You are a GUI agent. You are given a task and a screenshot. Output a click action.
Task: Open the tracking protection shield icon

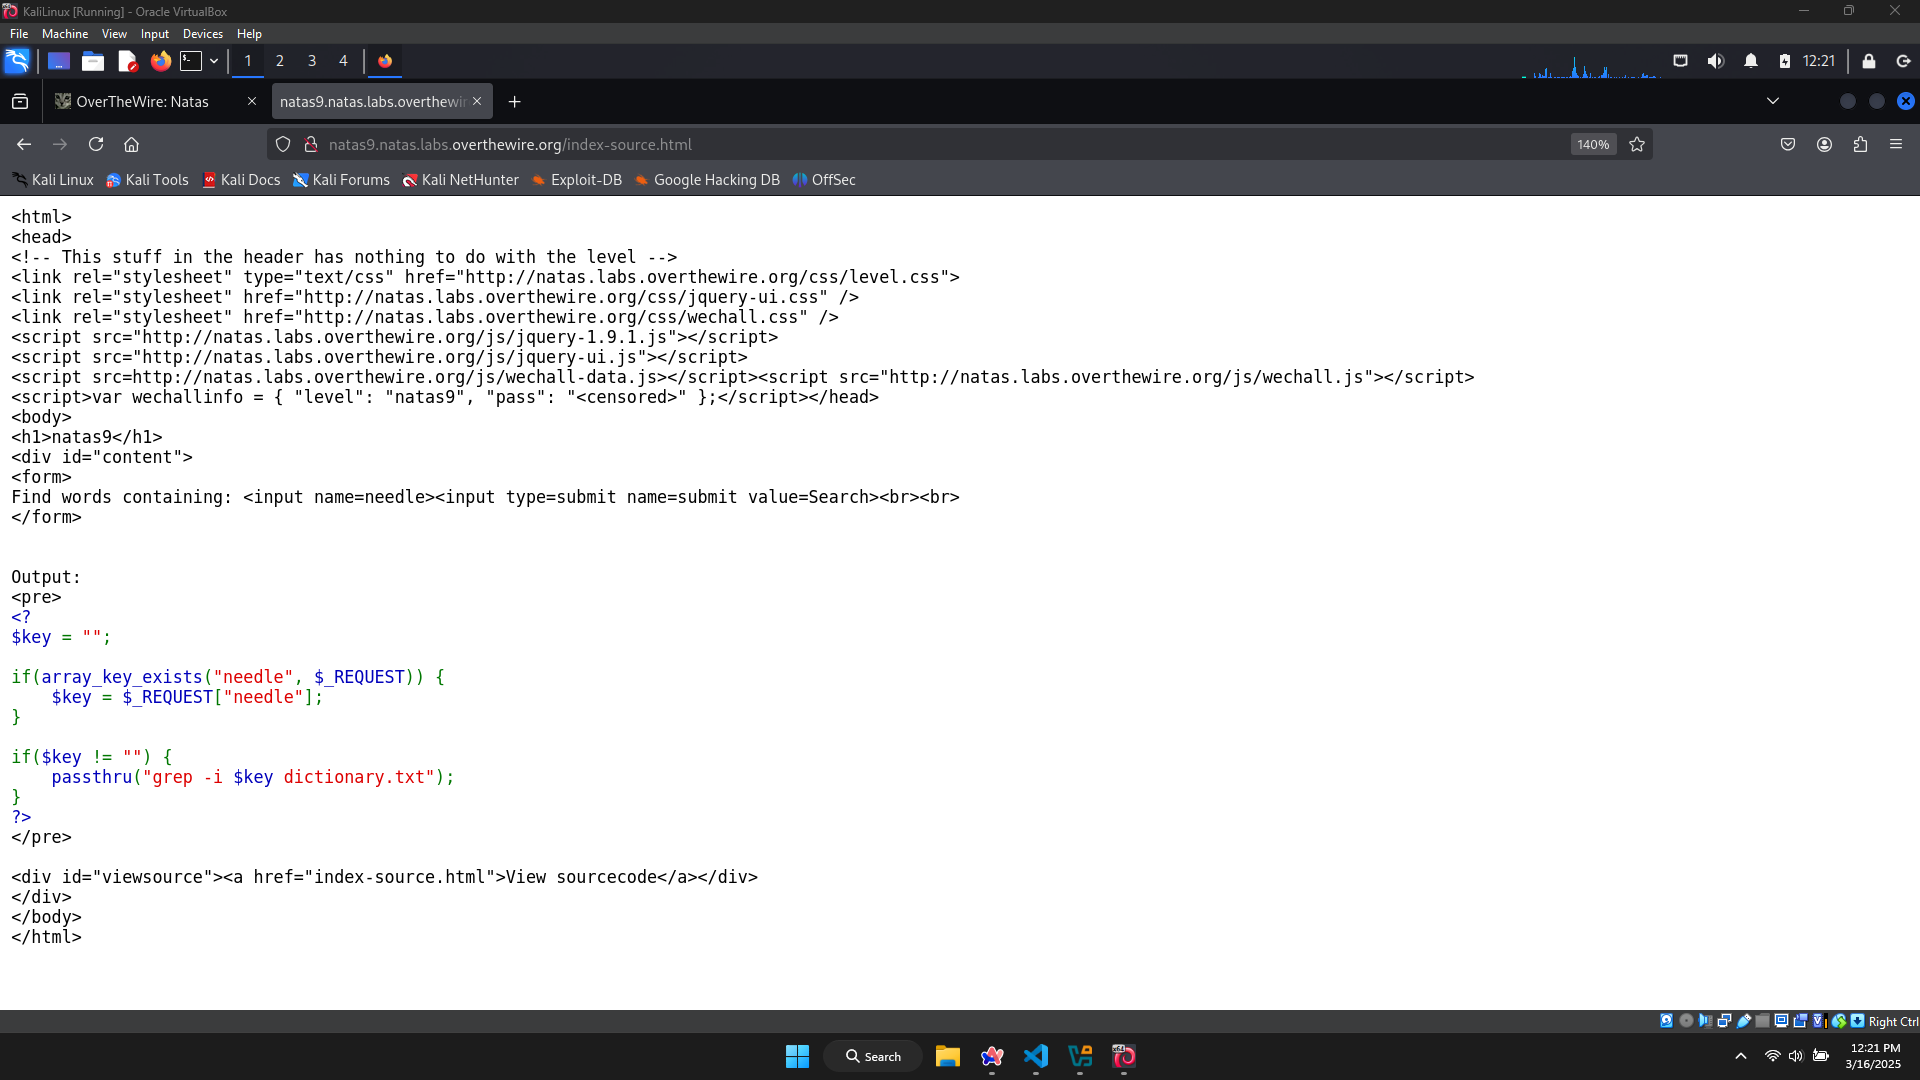point(283,144)
